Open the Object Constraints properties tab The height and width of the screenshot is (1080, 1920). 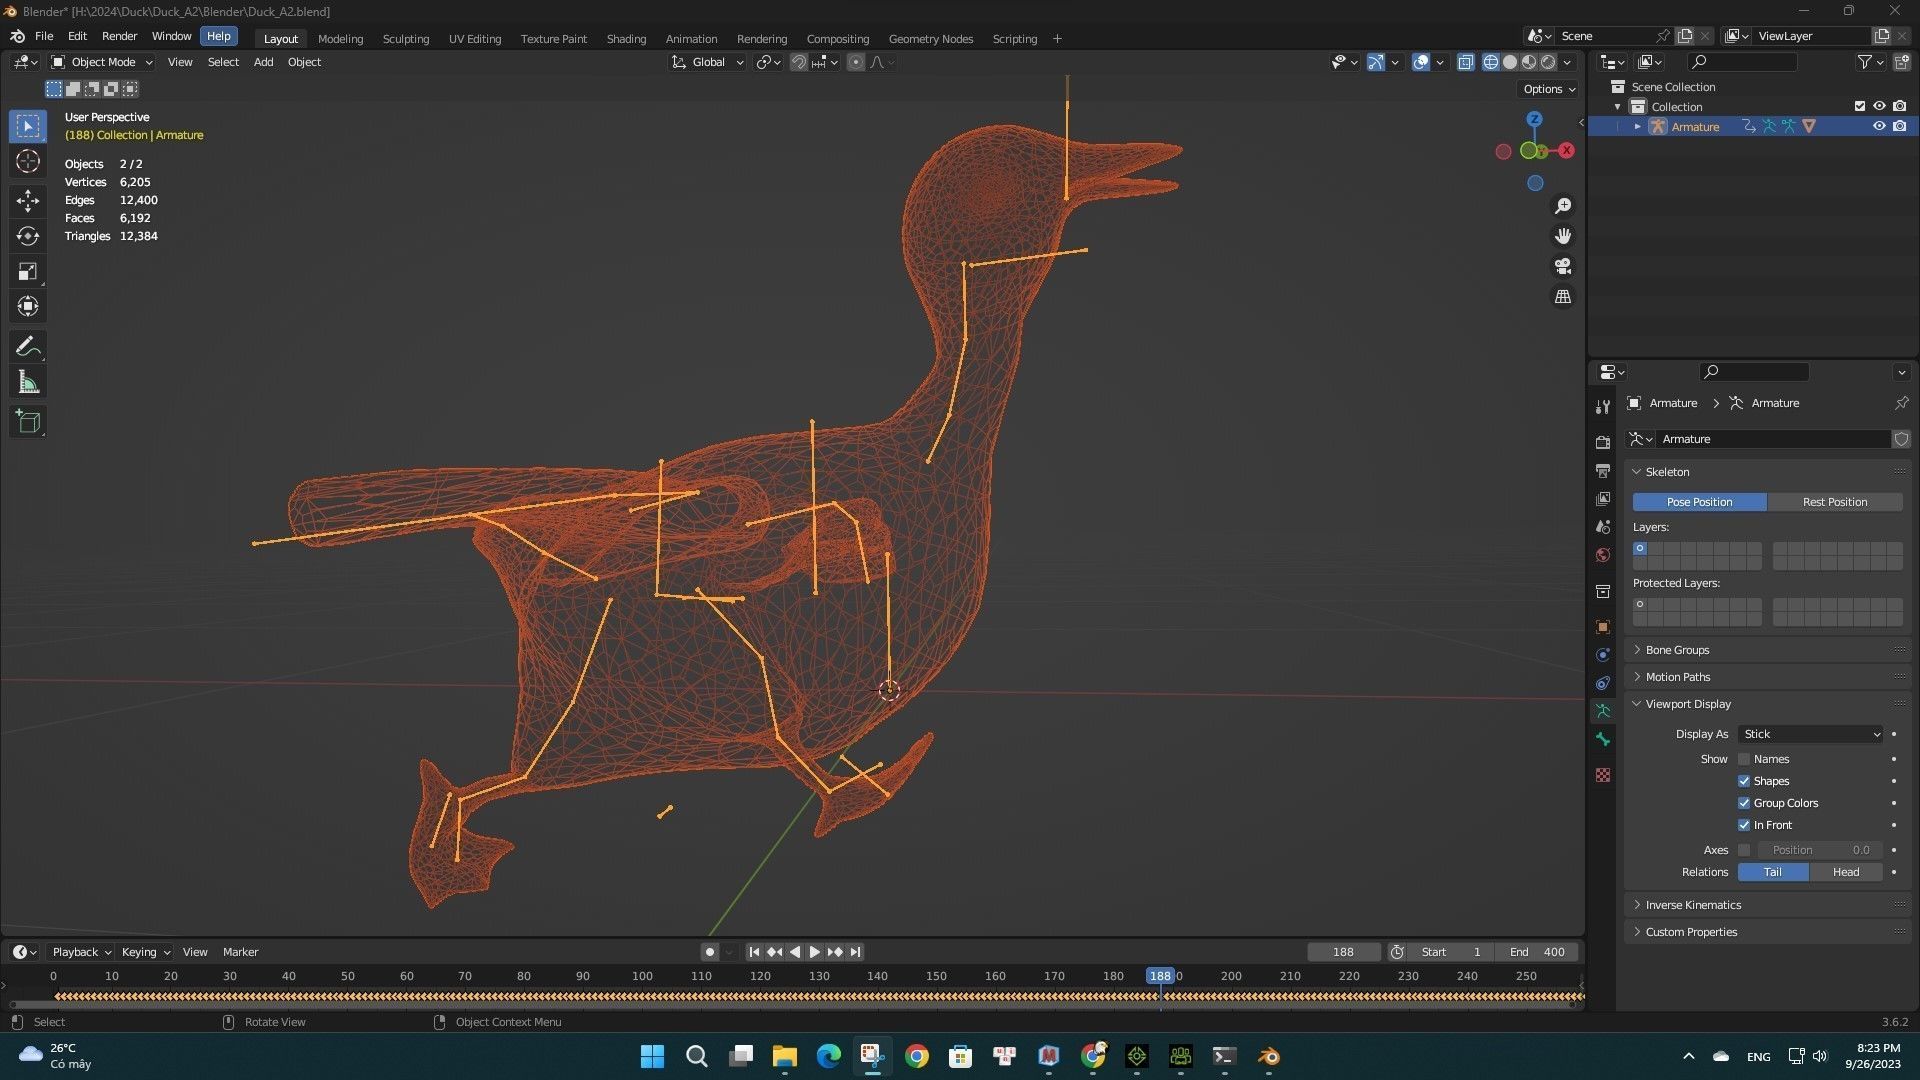click(x=1603, y=683)
